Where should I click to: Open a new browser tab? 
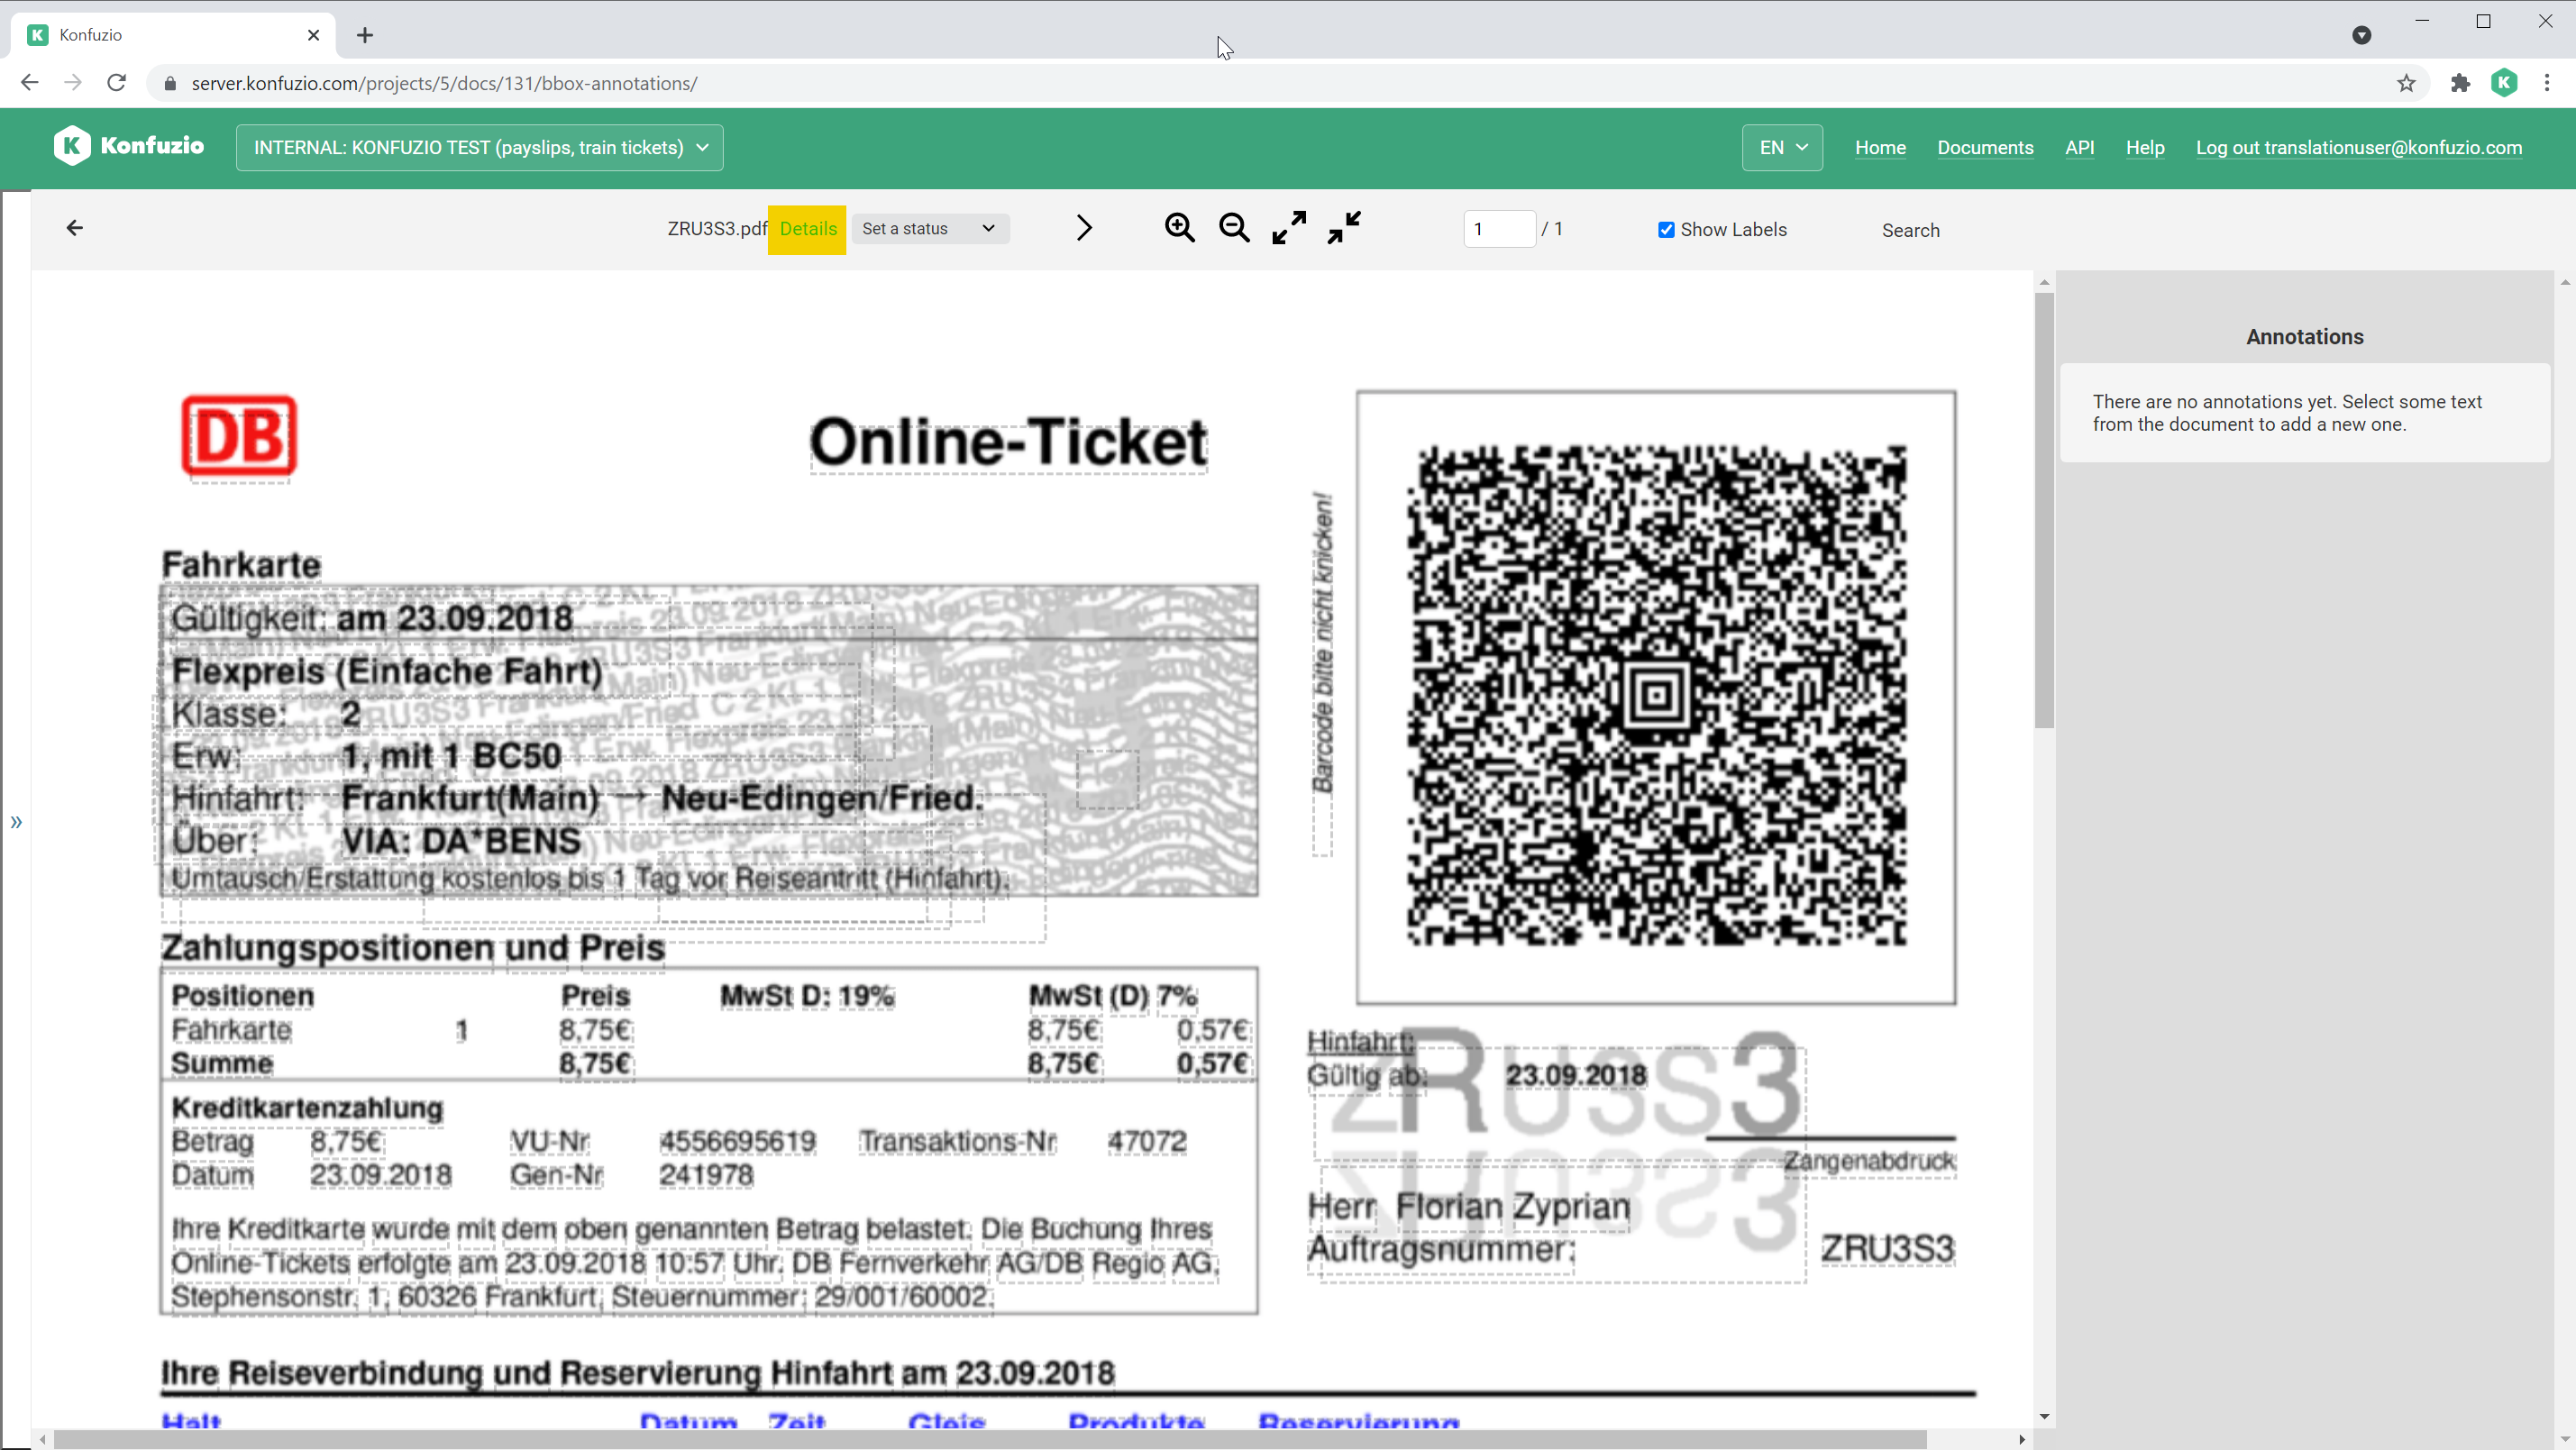[x=365, y=35]
